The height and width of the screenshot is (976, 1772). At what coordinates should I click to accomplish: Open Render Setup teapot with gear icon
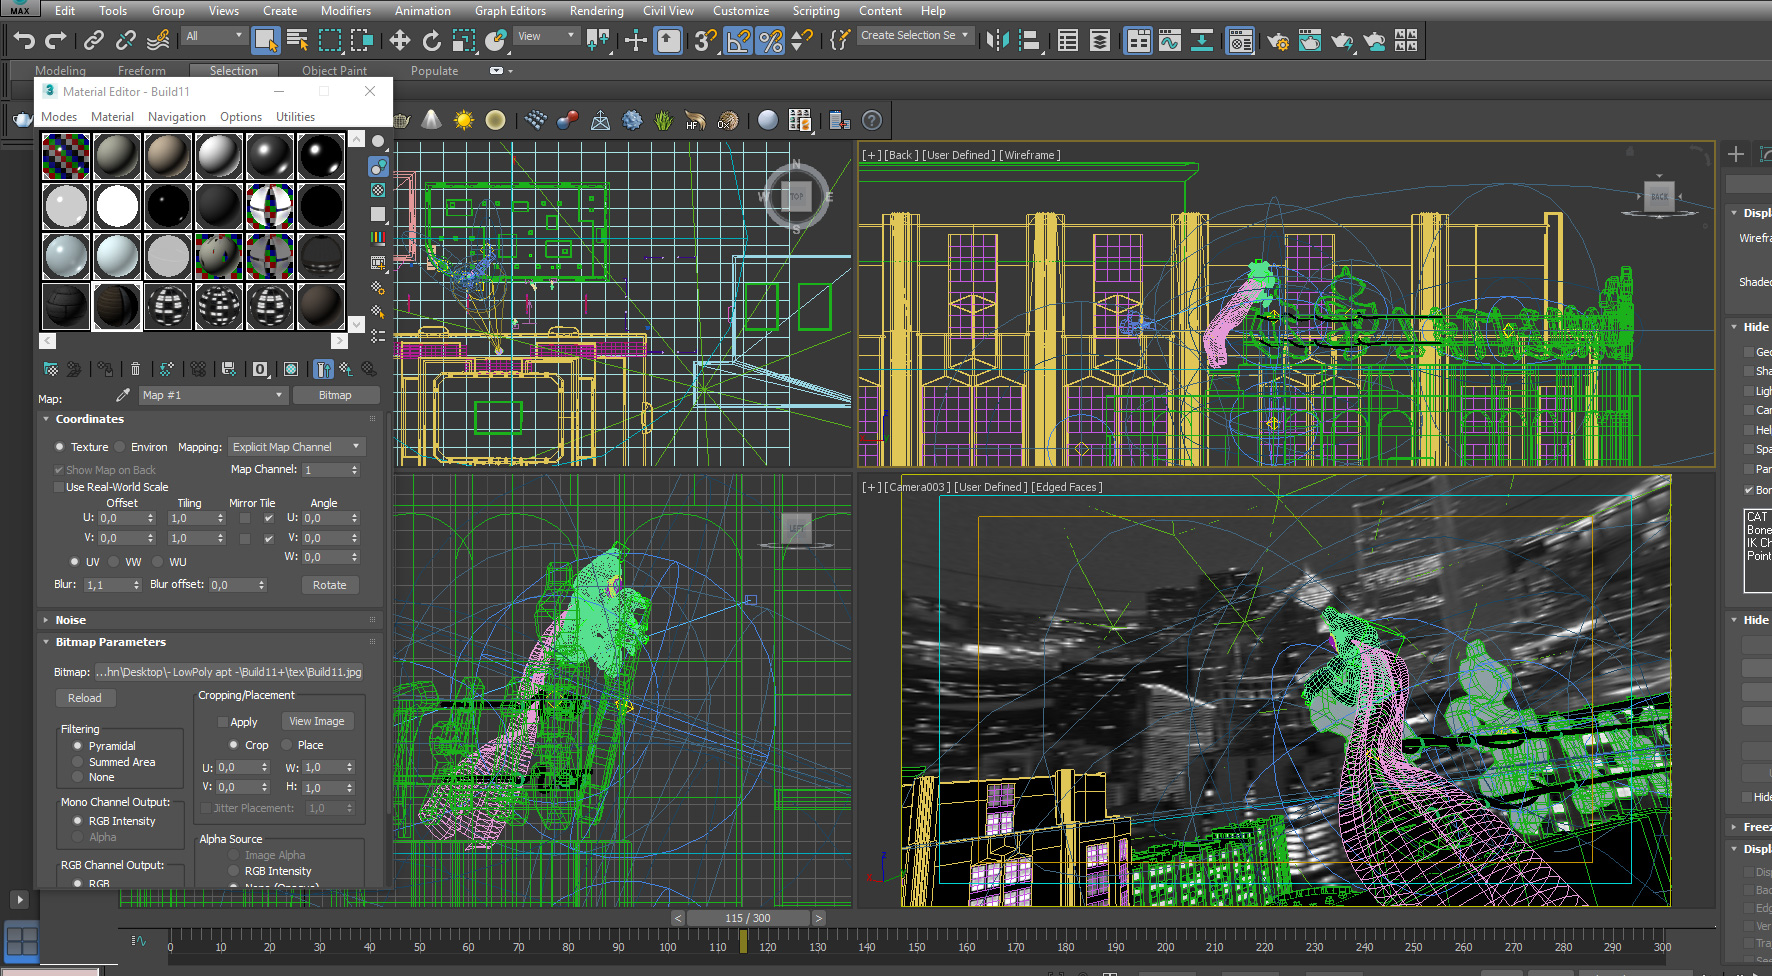click(x=1277, y=41)
